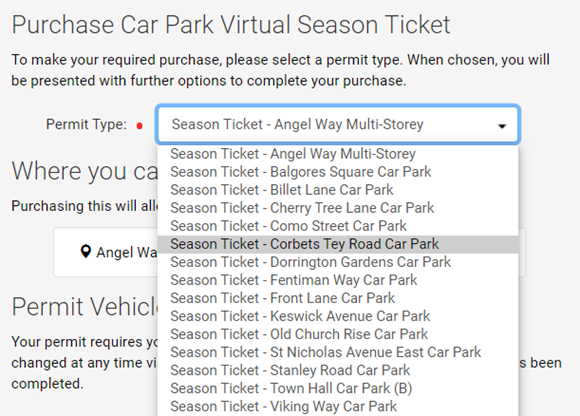Click the dropdown arrow on Permit Type field

502,126
